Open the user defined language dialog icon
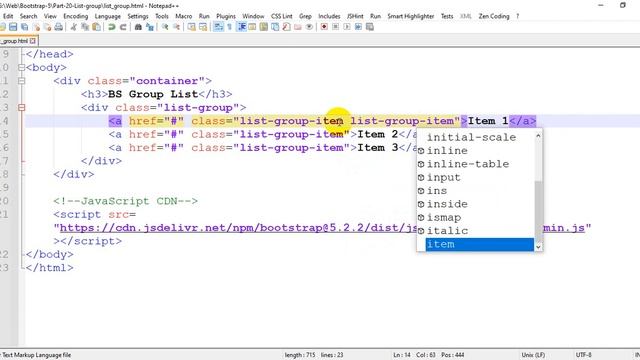 click(252, 27)
